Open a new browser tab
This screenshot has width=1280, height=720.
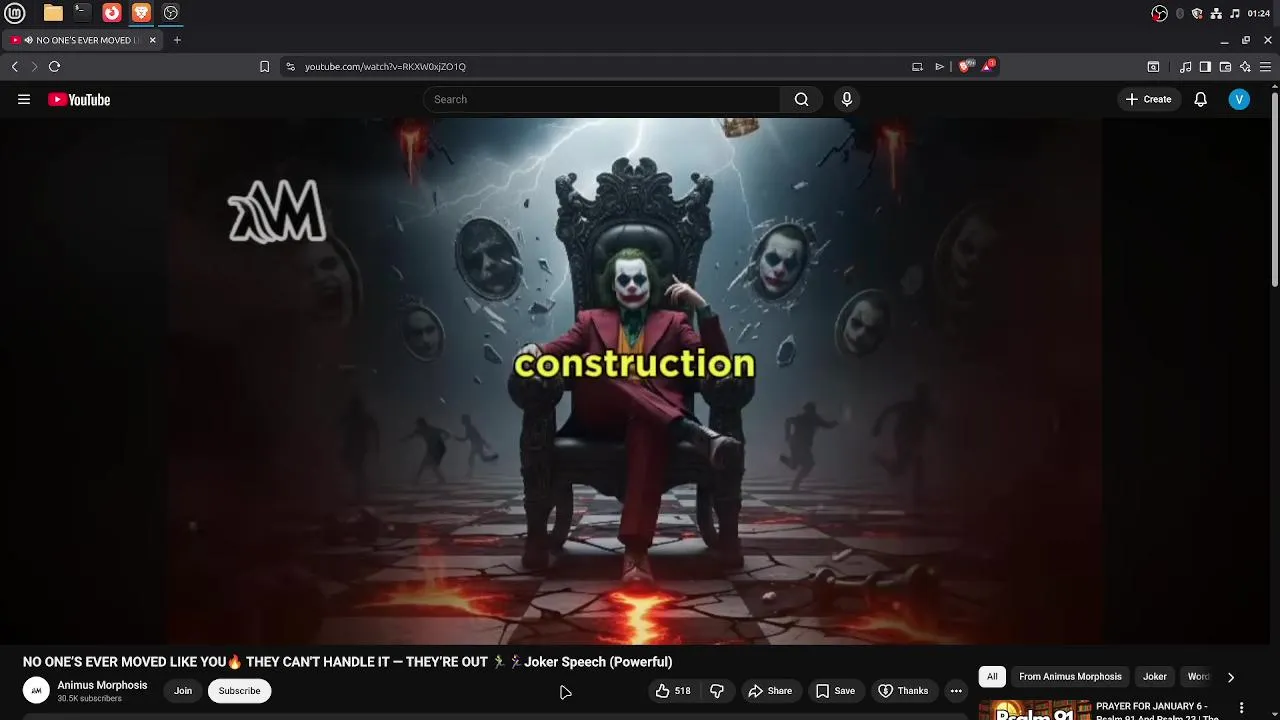tap(177, 40)
